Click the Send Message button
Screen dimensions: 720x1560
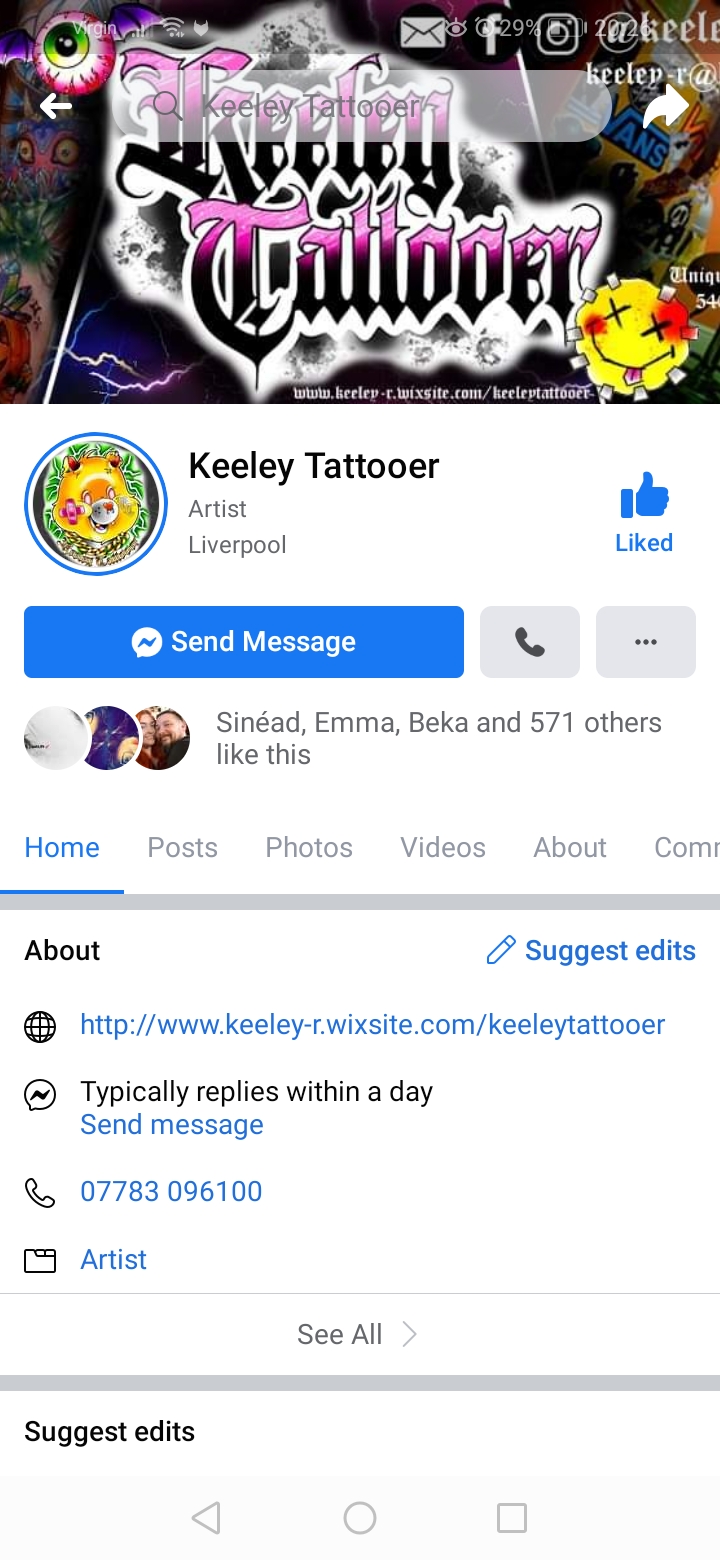click(x=244, y=642)
